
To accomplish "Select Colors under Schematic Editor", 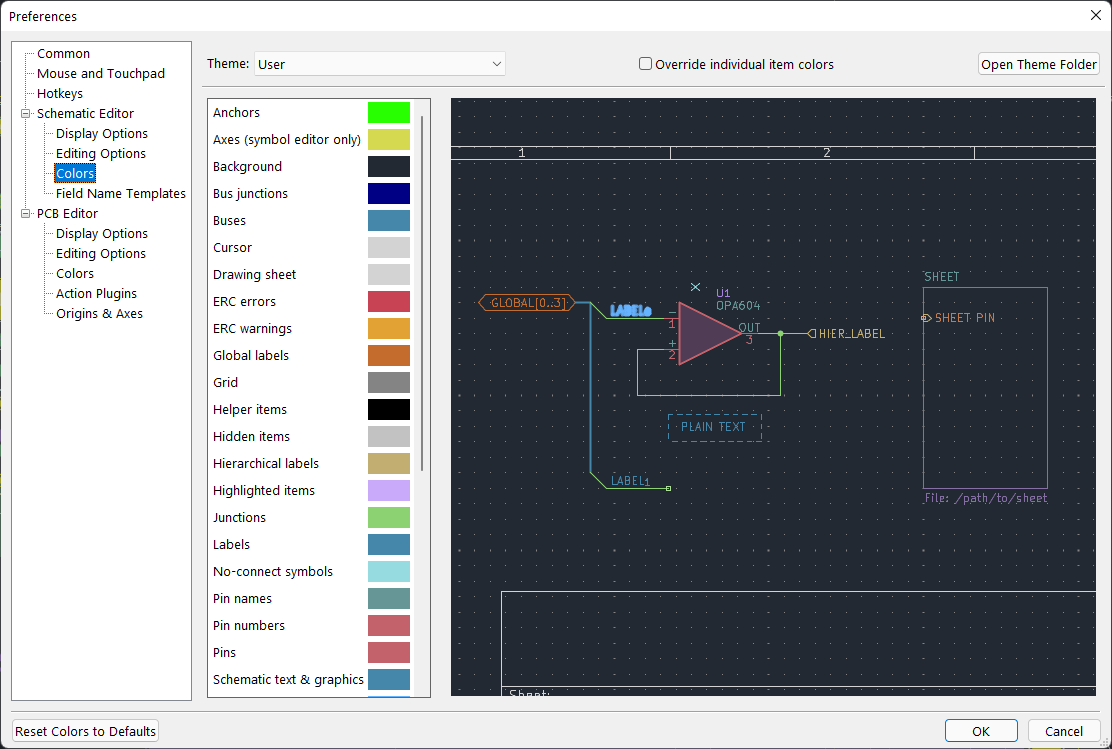I will [74, 173].
